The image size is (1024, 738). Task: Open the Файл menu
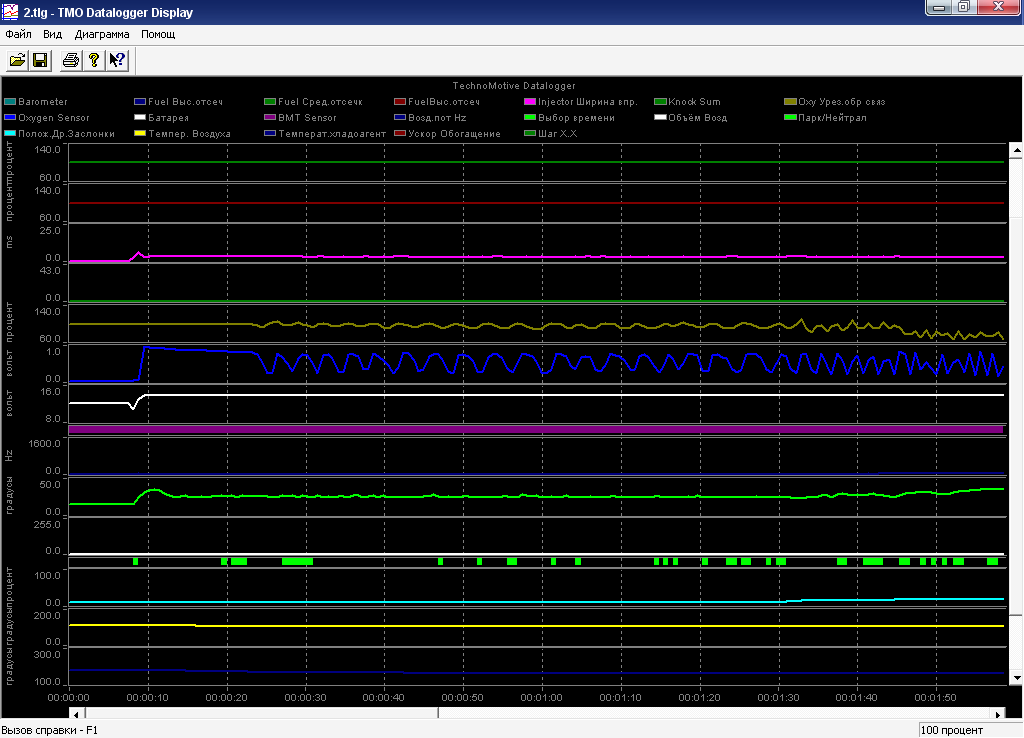point(18,34)
